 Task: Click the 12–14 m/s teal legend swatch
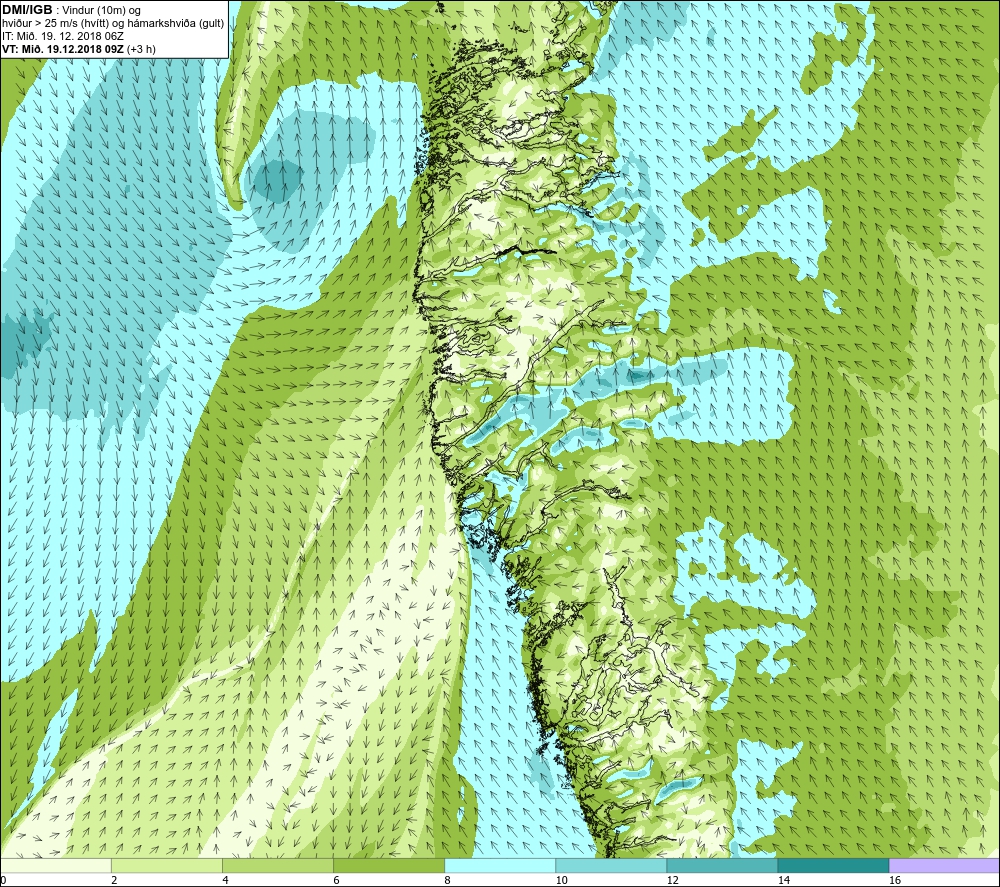coord(721,866)
